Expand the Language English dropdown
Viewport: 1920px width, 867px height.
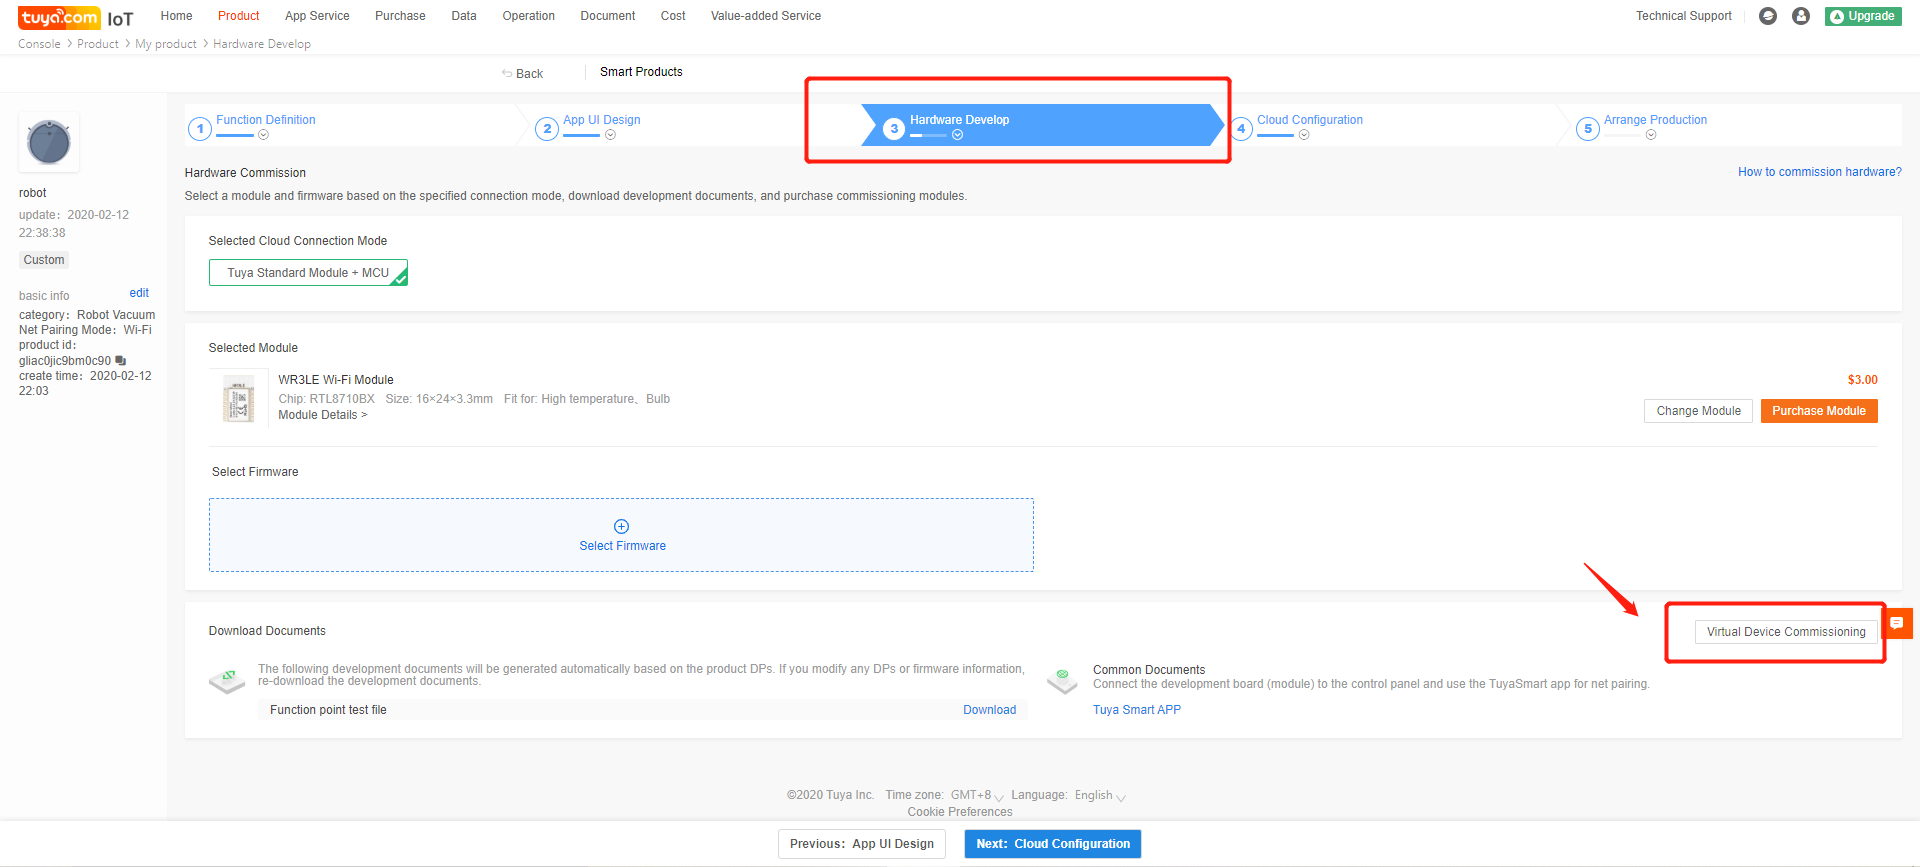click(1100, 796)
